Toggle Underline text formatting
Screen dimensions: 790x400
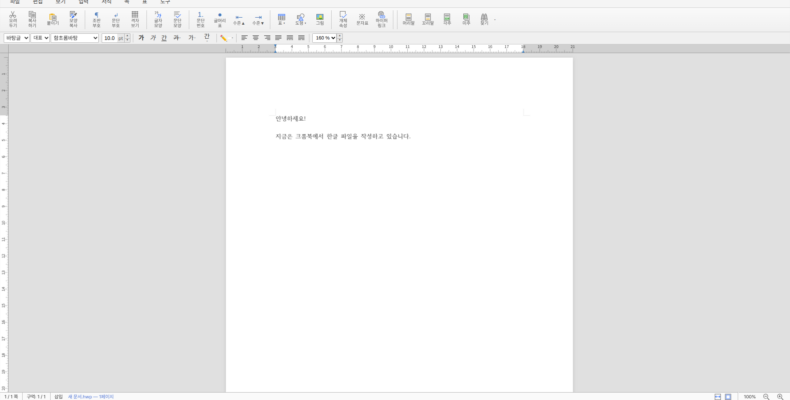[x=164, y=38]
